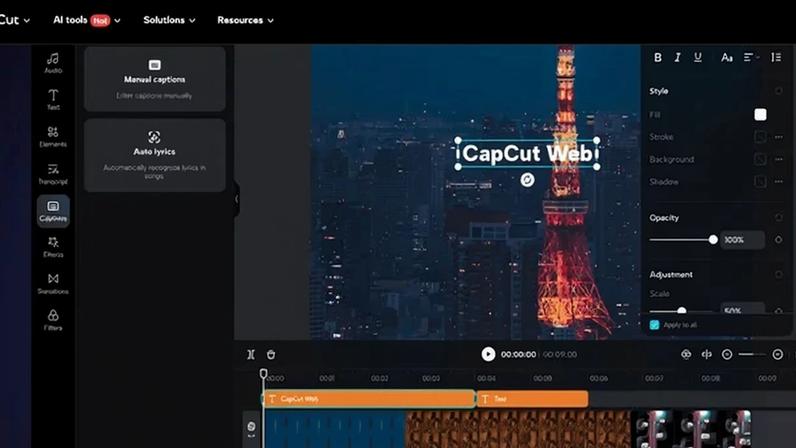Enable the Stroke checkbox
This screenshot has width=796, height=448.
coord(760,137)
